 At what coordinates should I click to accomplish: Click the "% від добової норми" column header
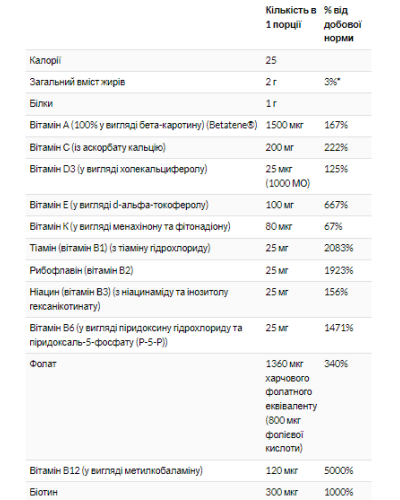343,24
